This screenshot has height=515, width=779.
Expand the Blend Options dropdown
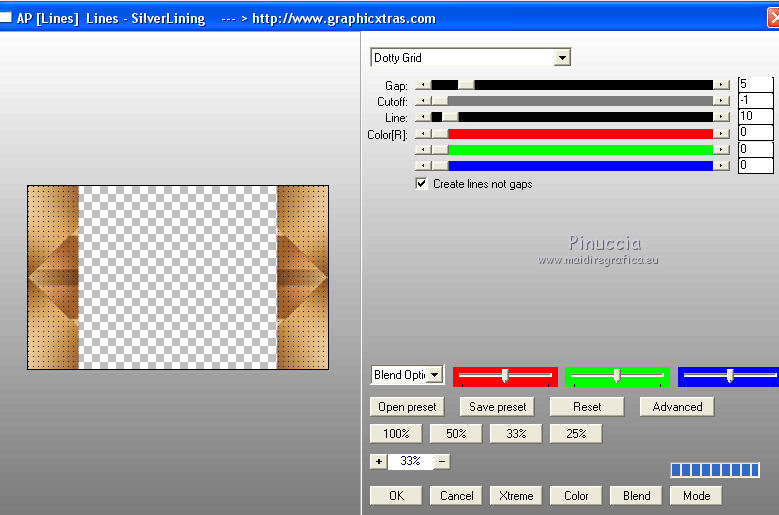click(x=435, y=375)
